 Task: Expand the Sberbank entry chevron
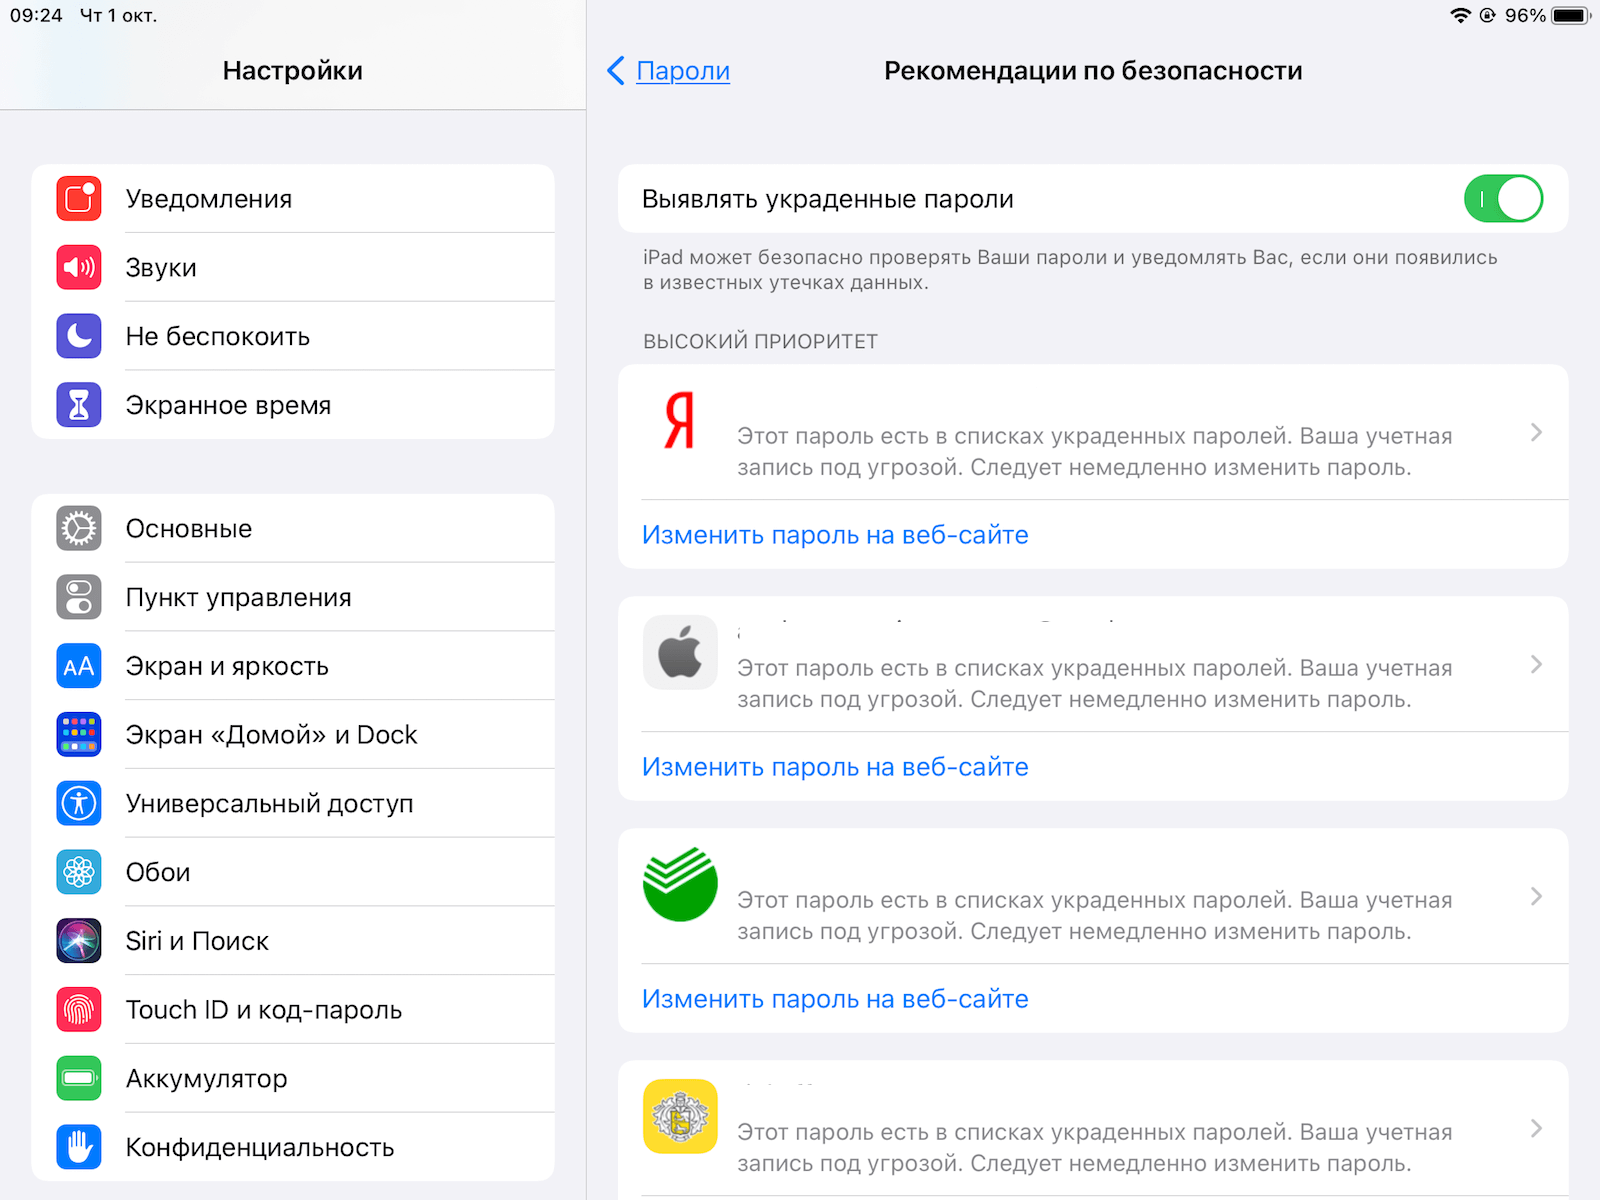coord(1537,896)
